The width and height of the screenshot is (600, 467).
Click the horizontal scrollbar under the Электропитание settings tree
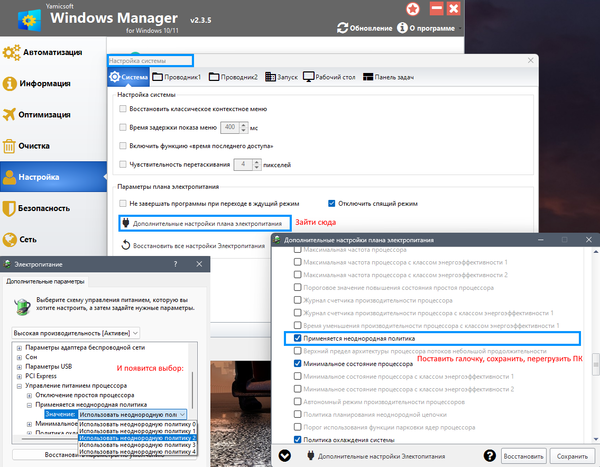click(x=50, y=438)
